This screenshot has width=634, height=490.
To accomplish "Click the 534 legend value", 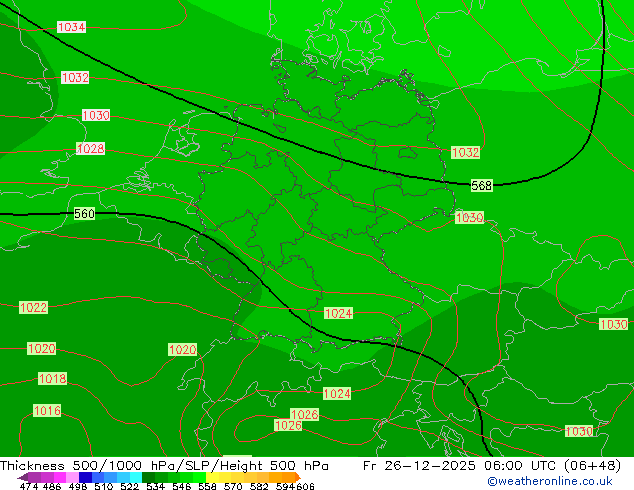I will pyautogui.click(x=155, y=486).
